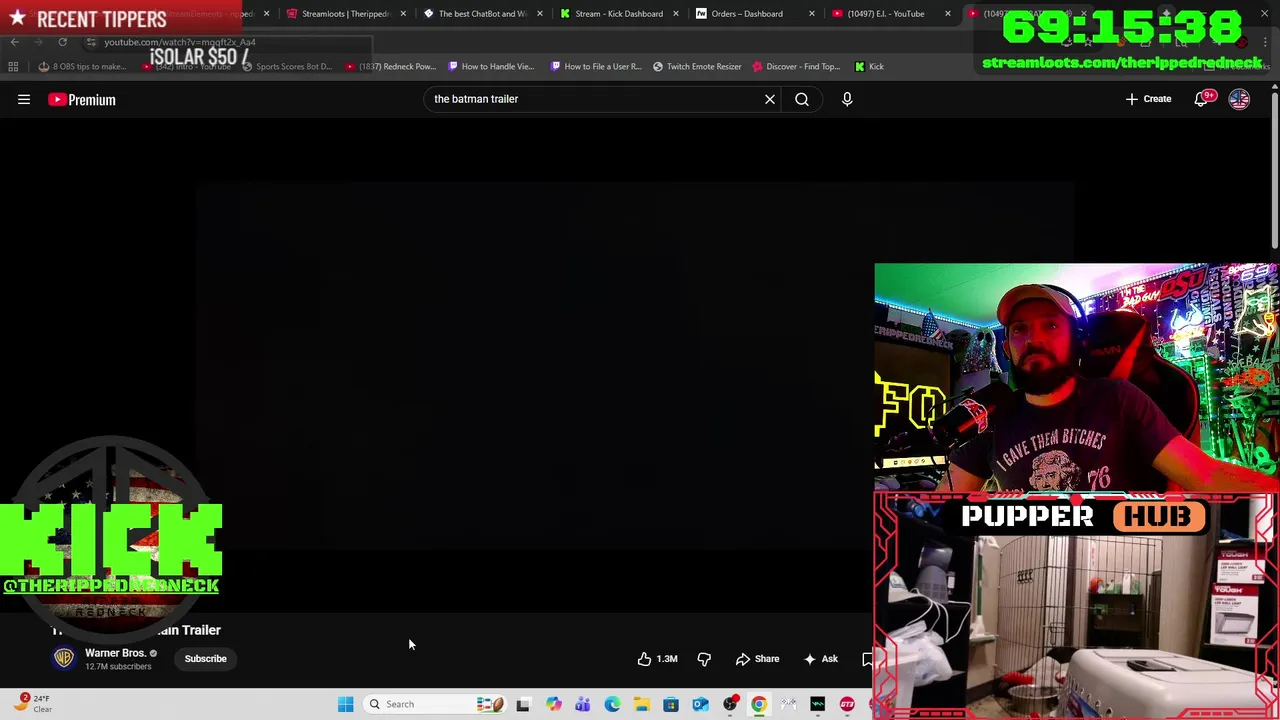Subscribe to the Warner Bros. channel
The width and height of the screenshot is (1280, 720).
click(205, 659)
